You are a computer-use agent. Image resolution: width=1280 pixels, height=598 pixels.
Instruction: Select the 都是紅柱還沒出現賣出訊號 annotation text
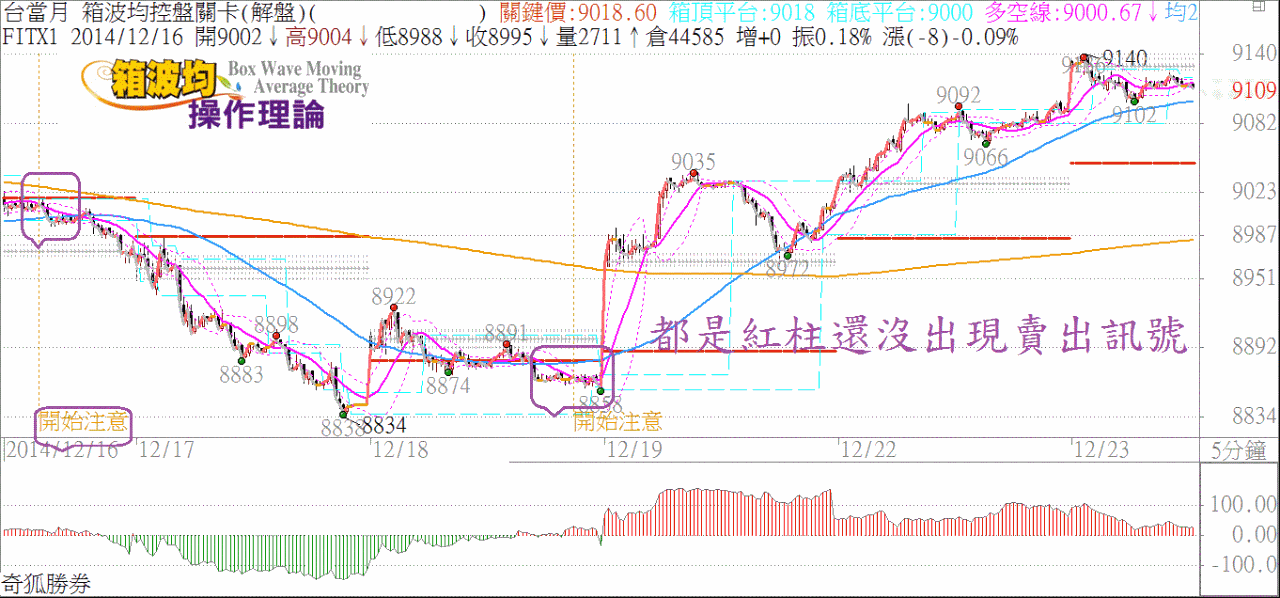pos(918,337)
